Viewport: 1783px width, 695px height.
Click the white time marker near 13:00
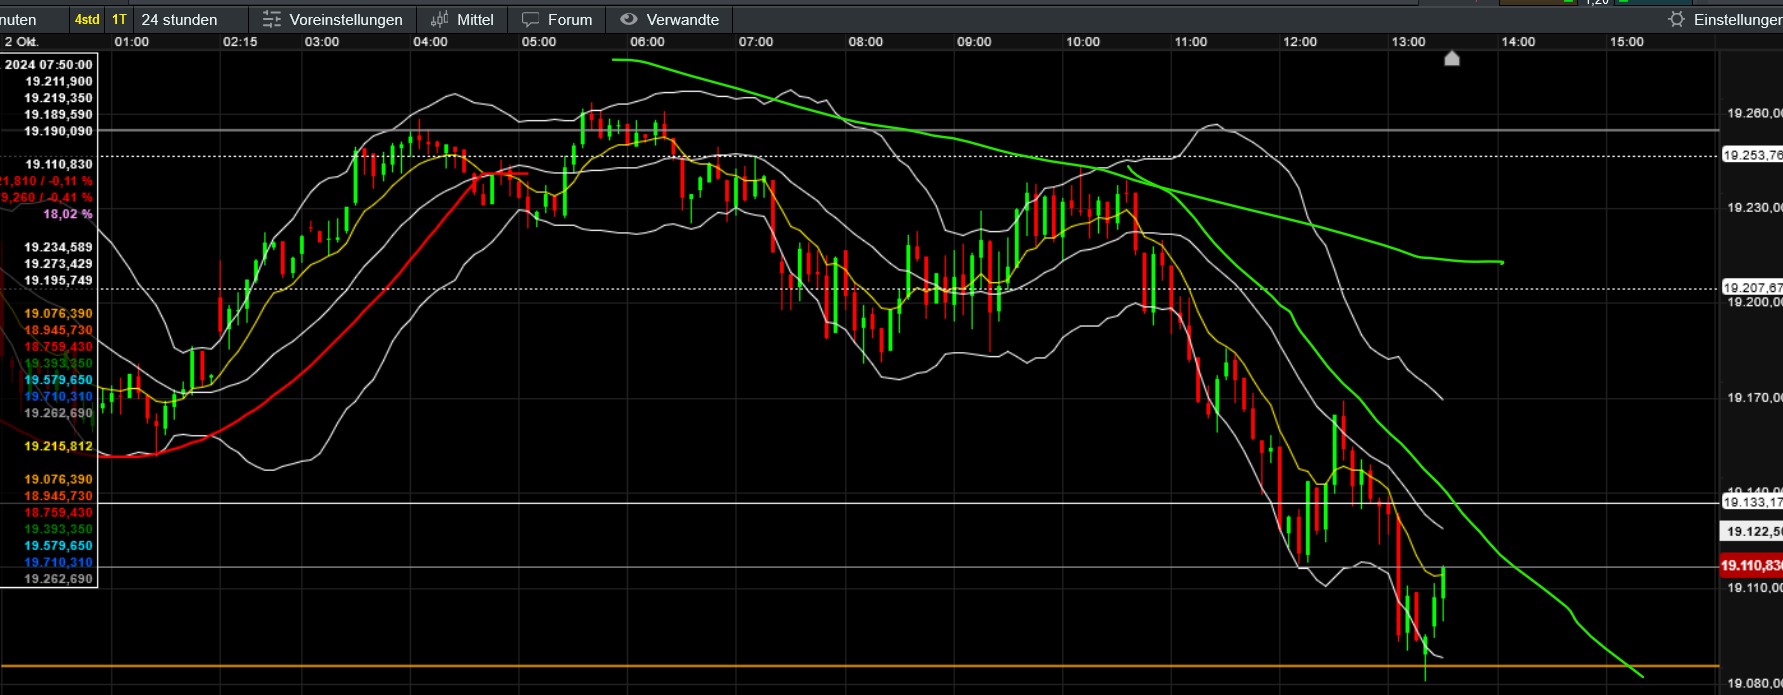tap(1452, 58)
